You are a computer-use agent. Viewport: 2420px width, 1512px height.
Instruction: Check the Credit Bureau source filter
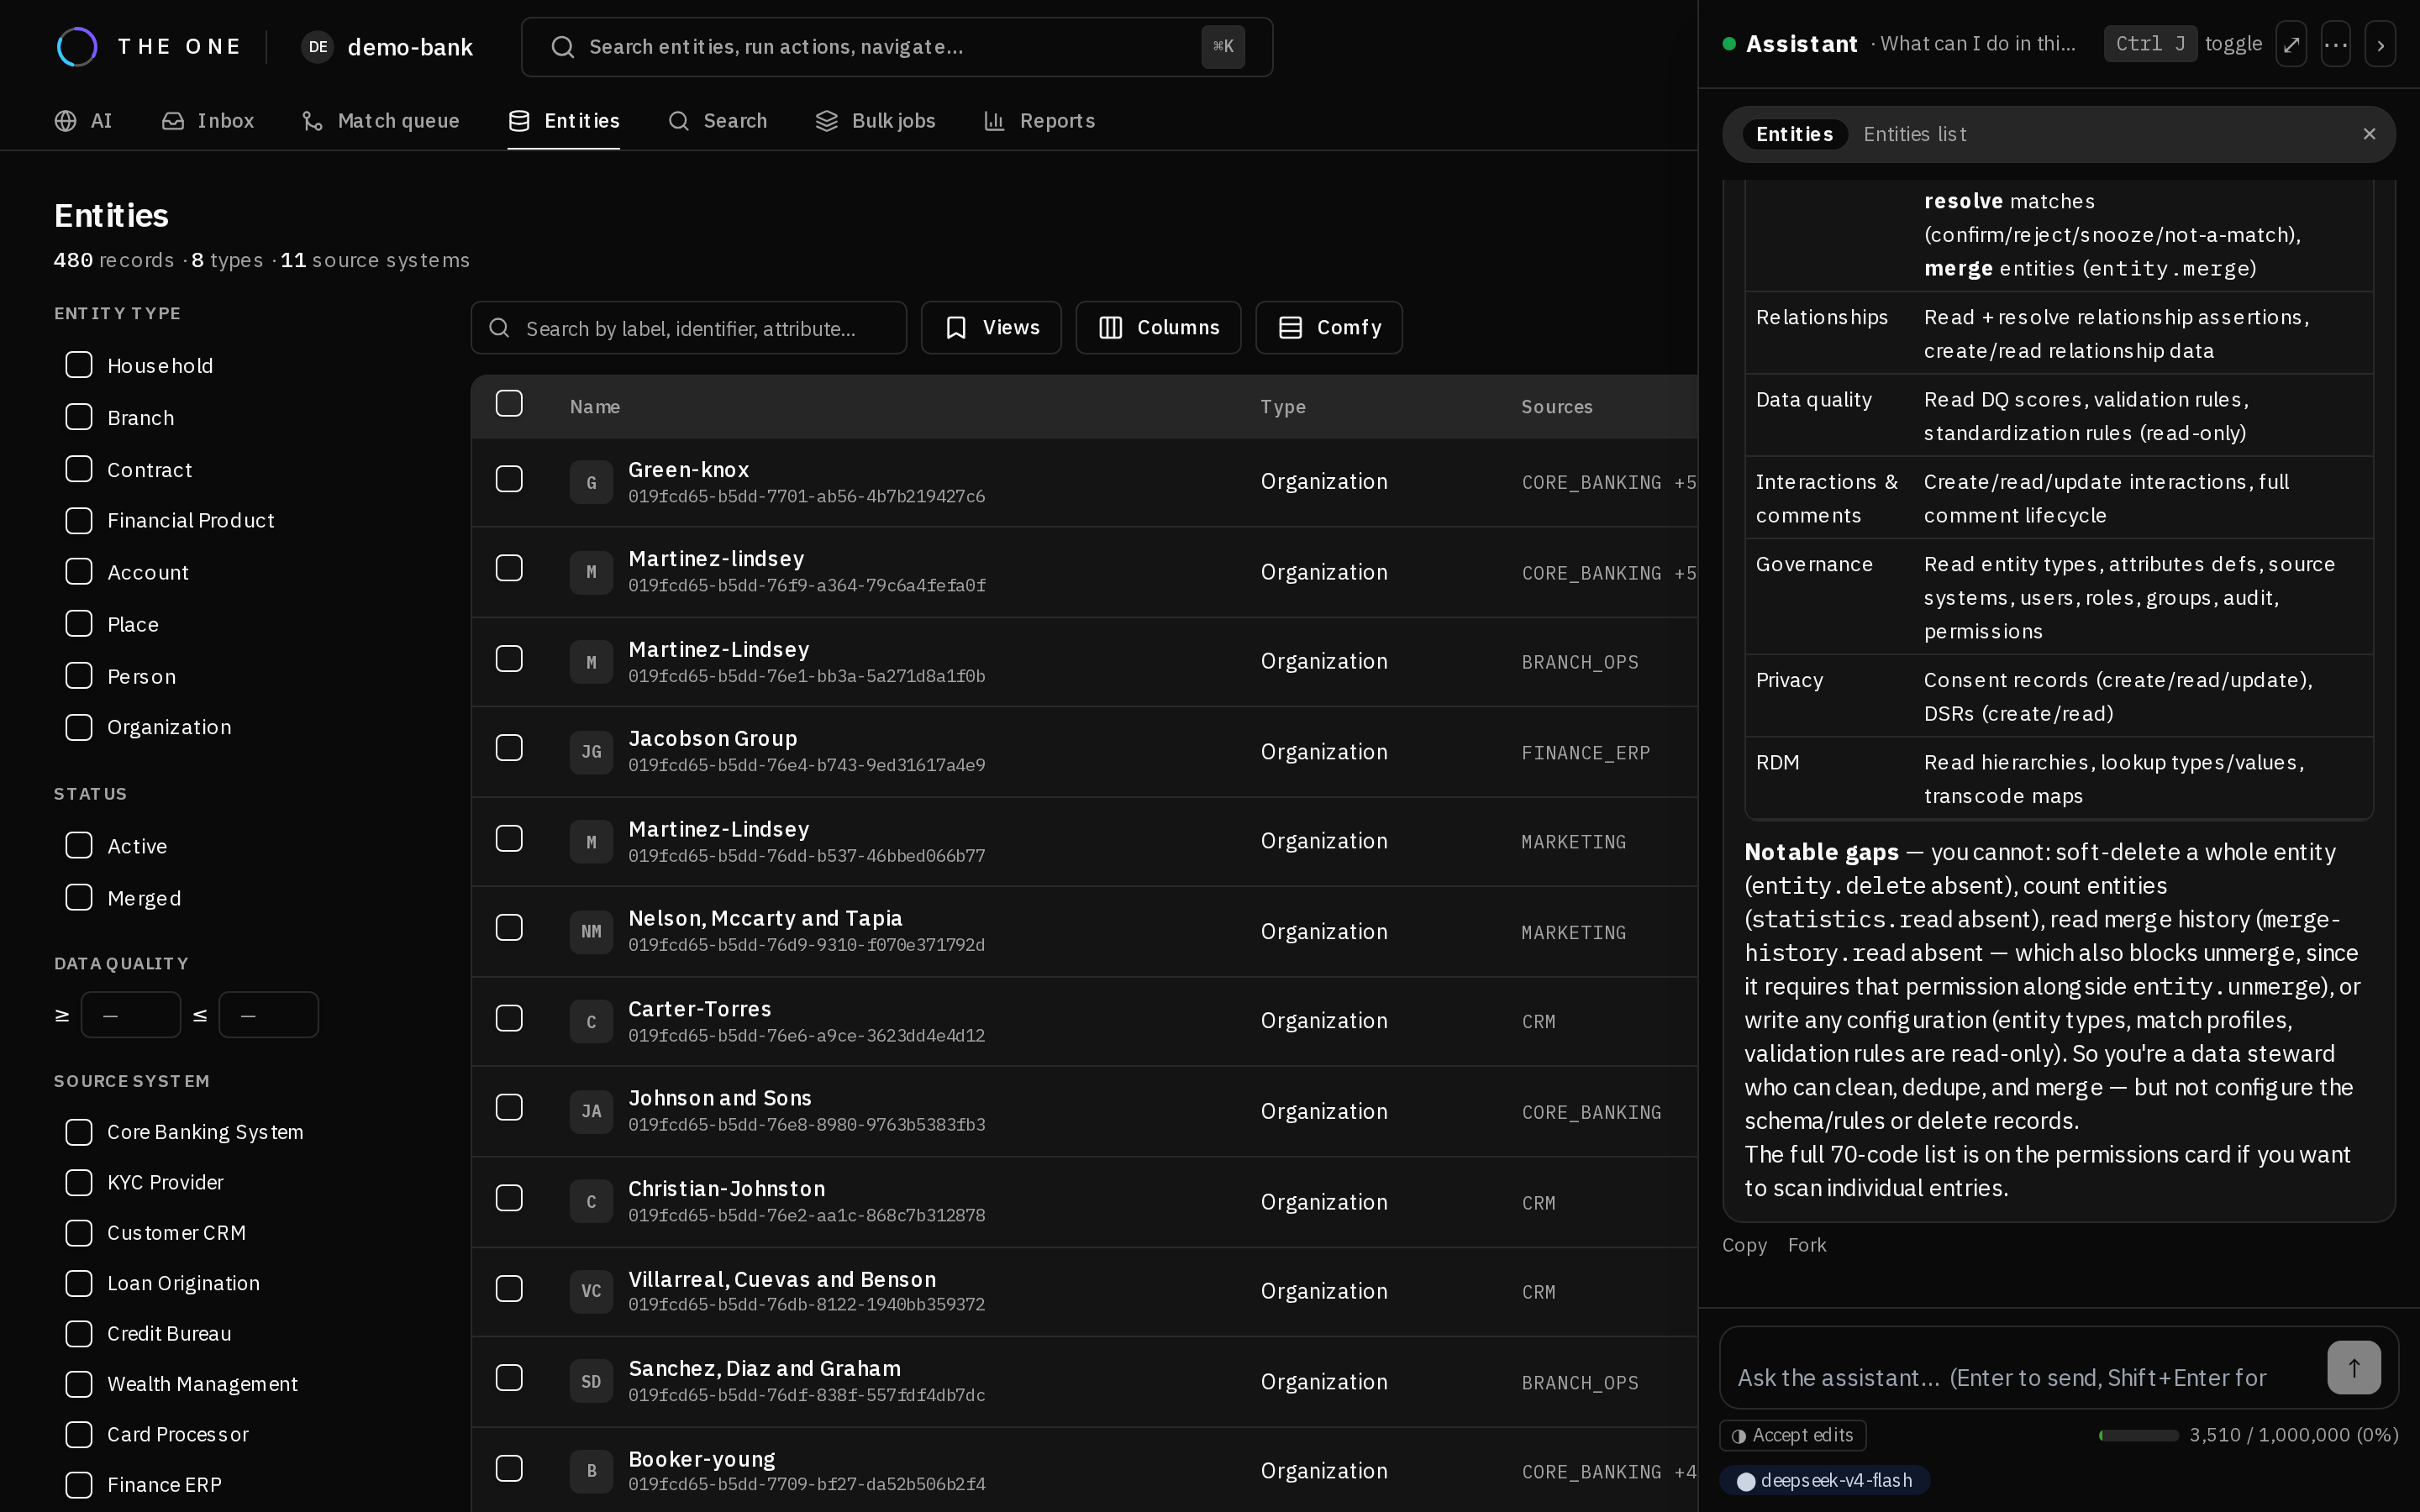click(x=79, y=1333)
